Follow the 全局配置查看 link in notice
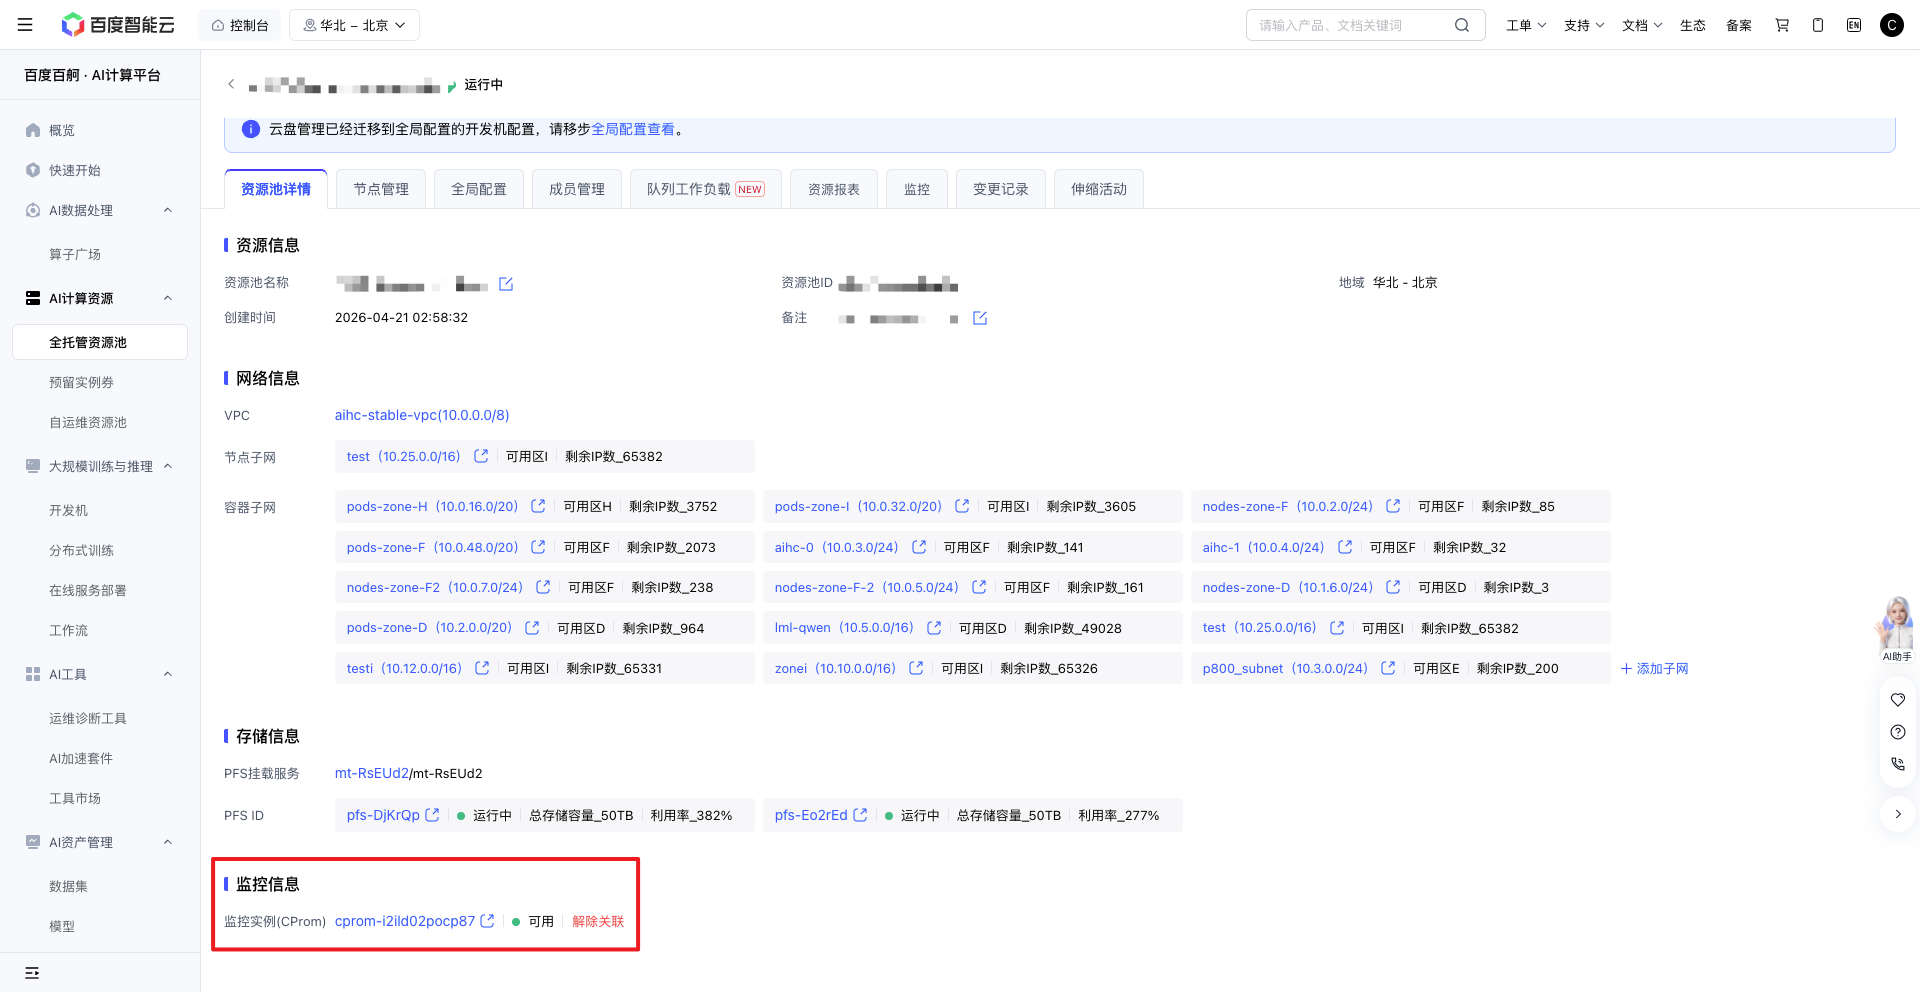 click(x=633, y=129)
